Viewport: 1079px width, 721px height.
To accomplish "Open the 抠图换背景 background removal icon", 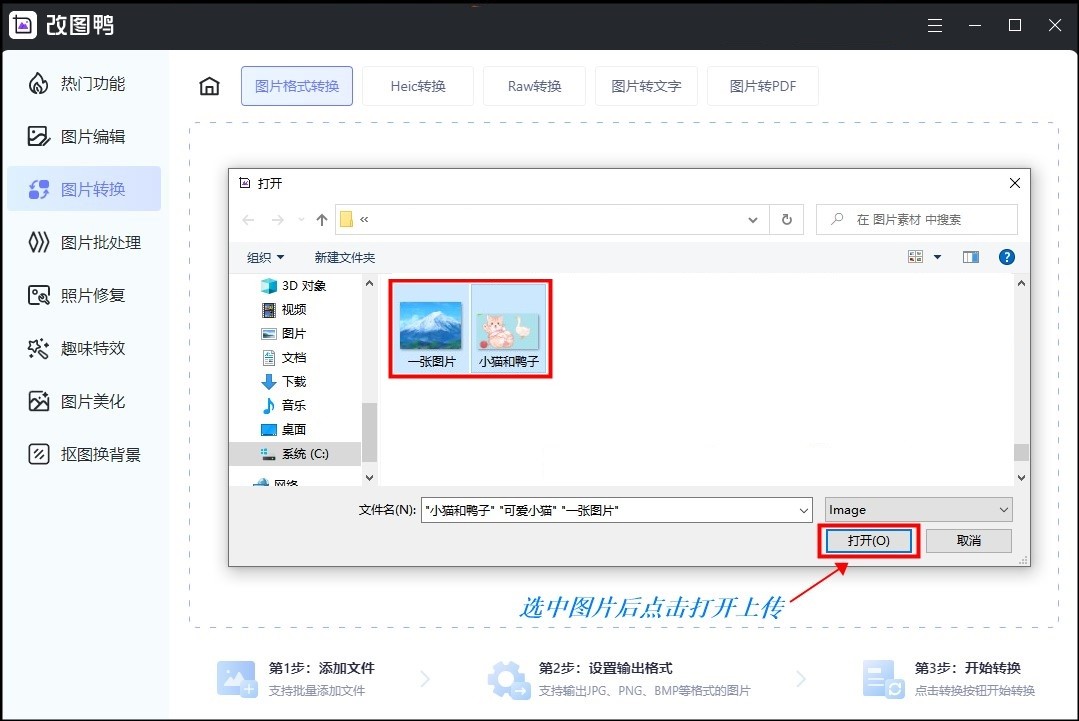I will [40, 454].
